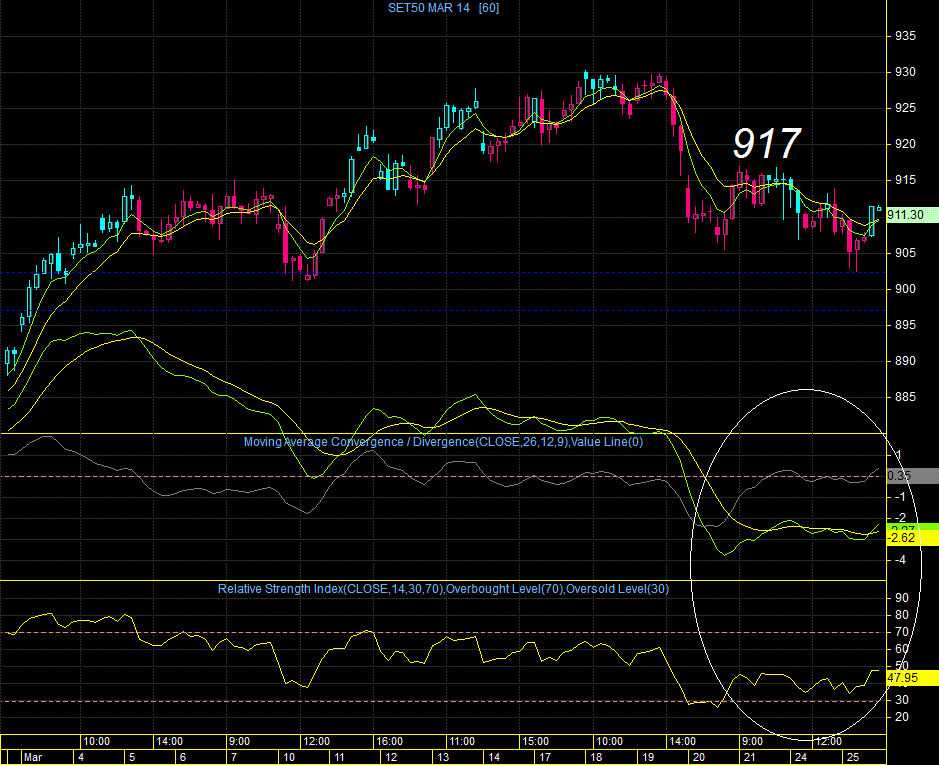Click date 4 on the date axis
Viewport: 939px width, 765px height.
coord(81,757)
